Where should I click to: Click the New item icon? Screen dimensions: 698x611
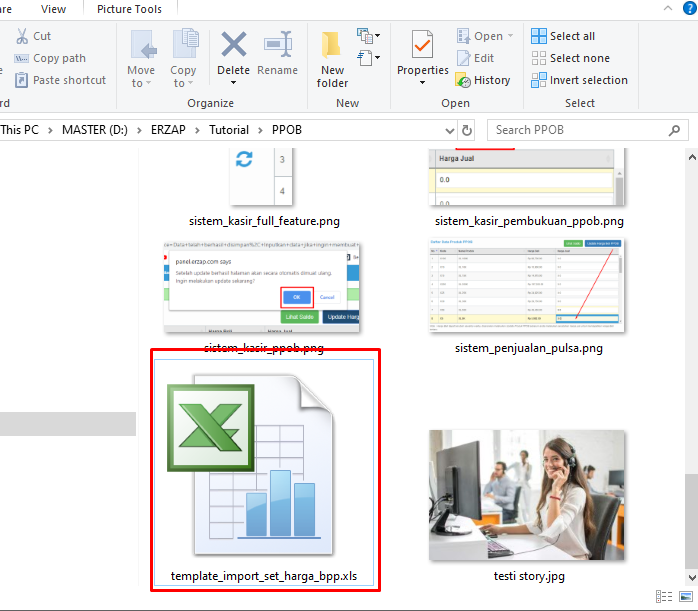[x=365, y=36]
